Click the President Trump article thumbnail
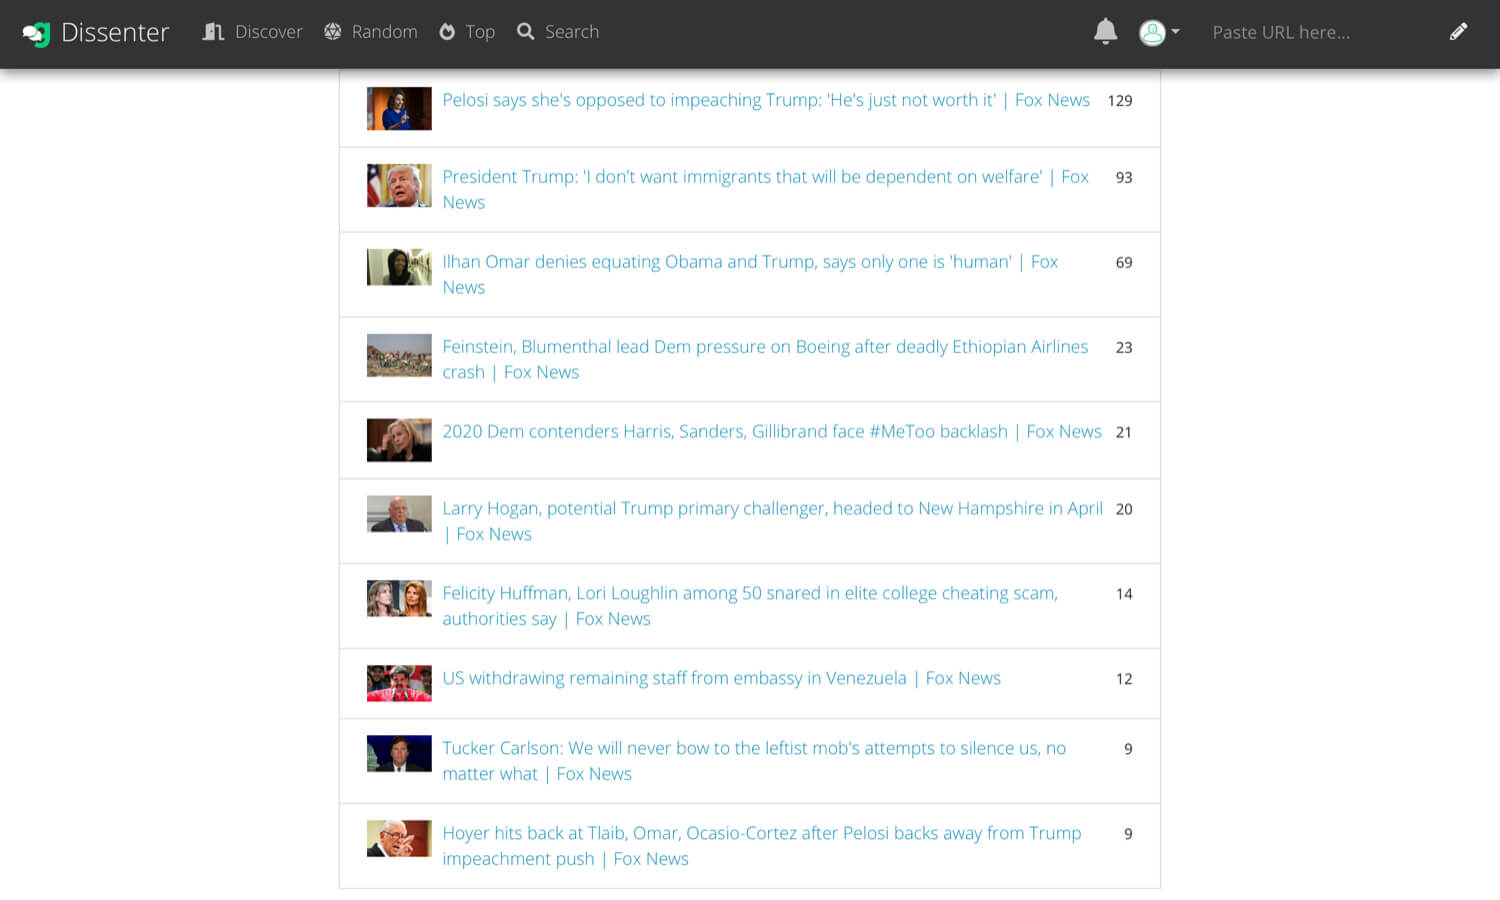This screenshot has width=1500, height=900. (399, 186)
